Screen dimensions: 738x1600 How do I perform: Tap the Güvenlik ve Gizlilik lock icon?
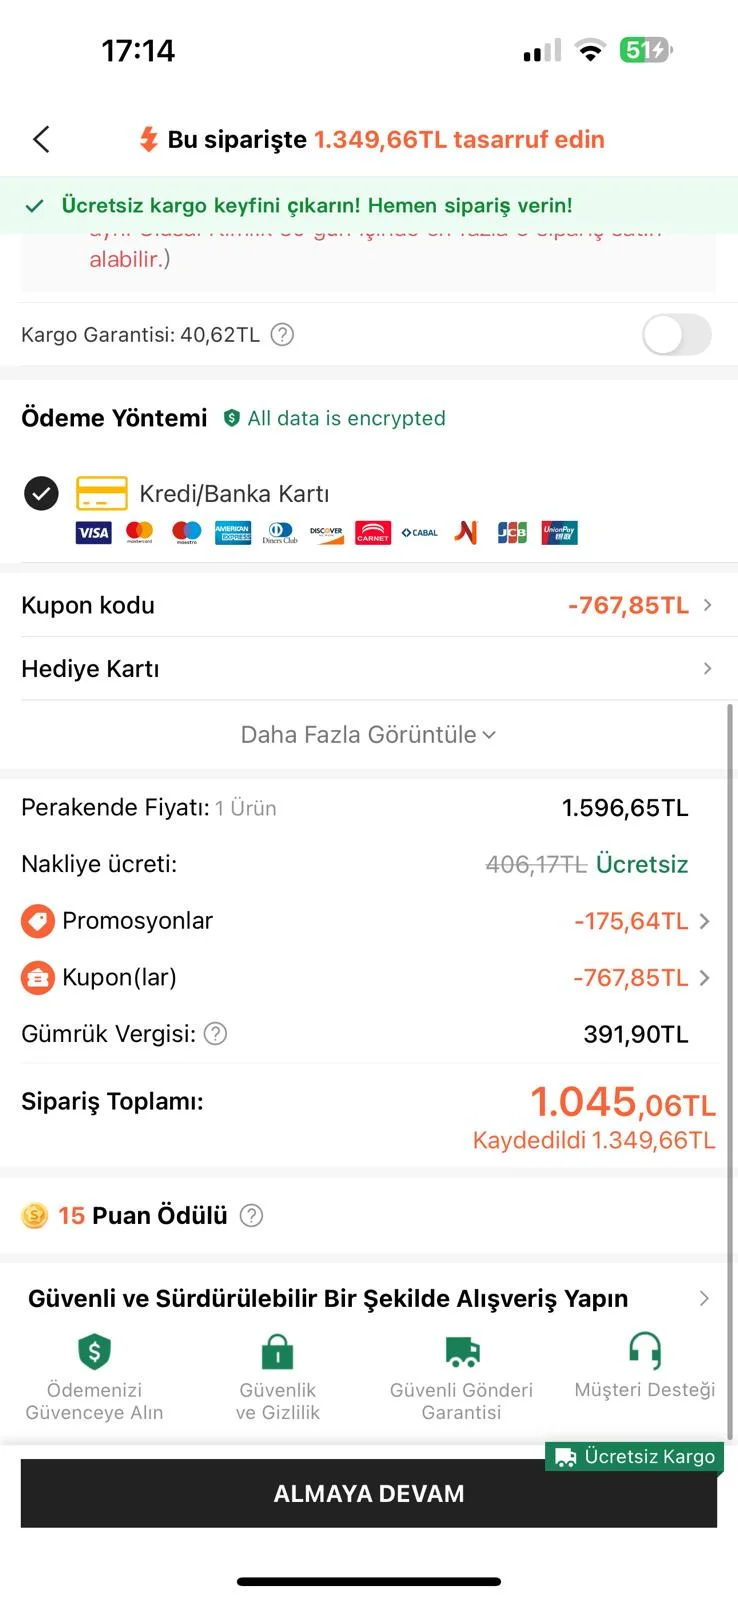click(x=277, y=1351)
